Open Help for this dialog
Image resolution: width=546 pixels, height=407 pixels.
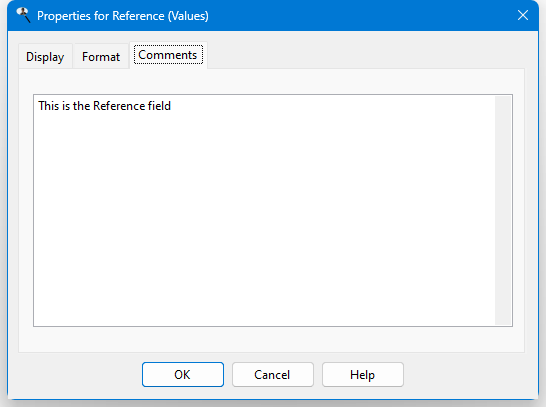(x=363, y=375)
